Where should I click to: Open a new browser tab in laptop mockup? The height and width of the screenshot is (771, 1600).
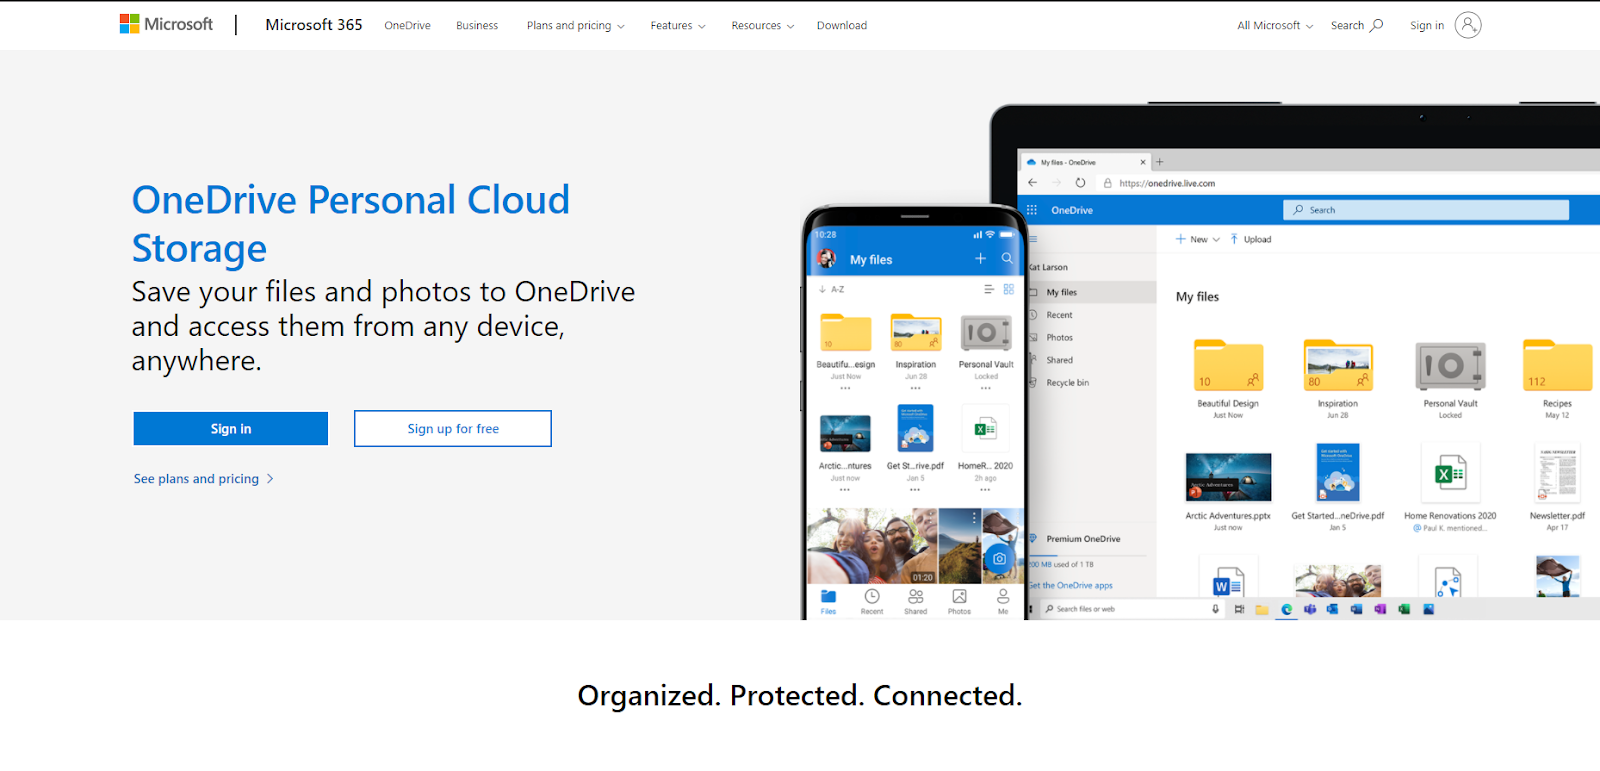(1160, 161)
